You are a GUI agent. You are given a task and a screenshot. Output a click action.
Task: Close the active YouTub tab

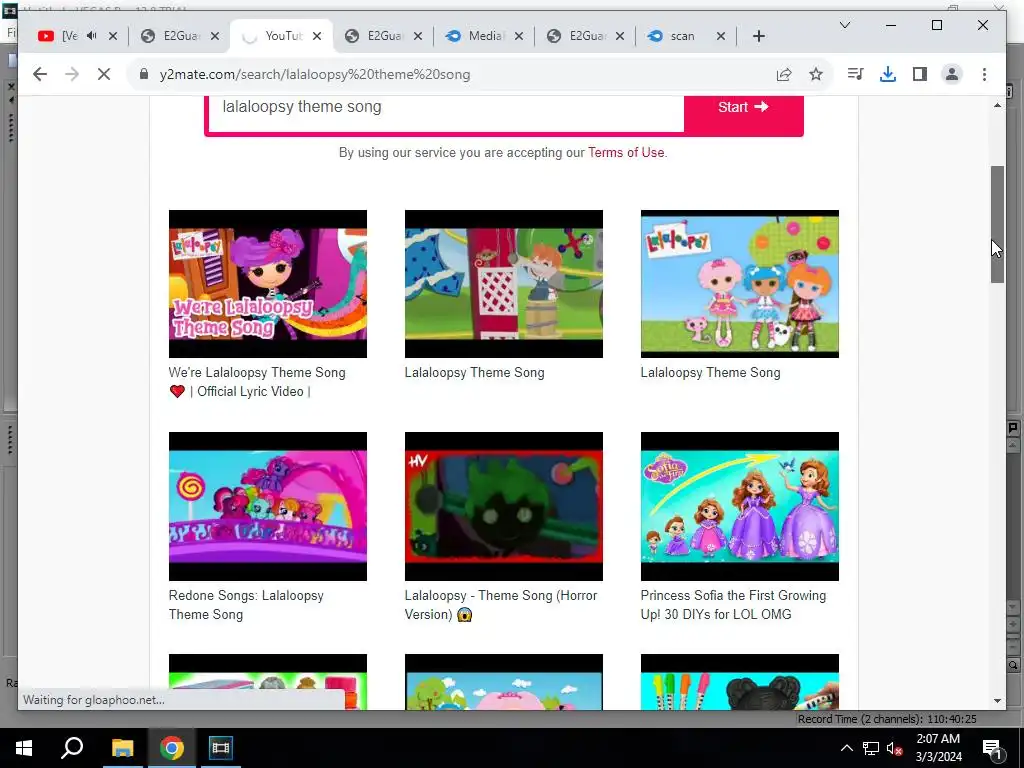[317, 37]
